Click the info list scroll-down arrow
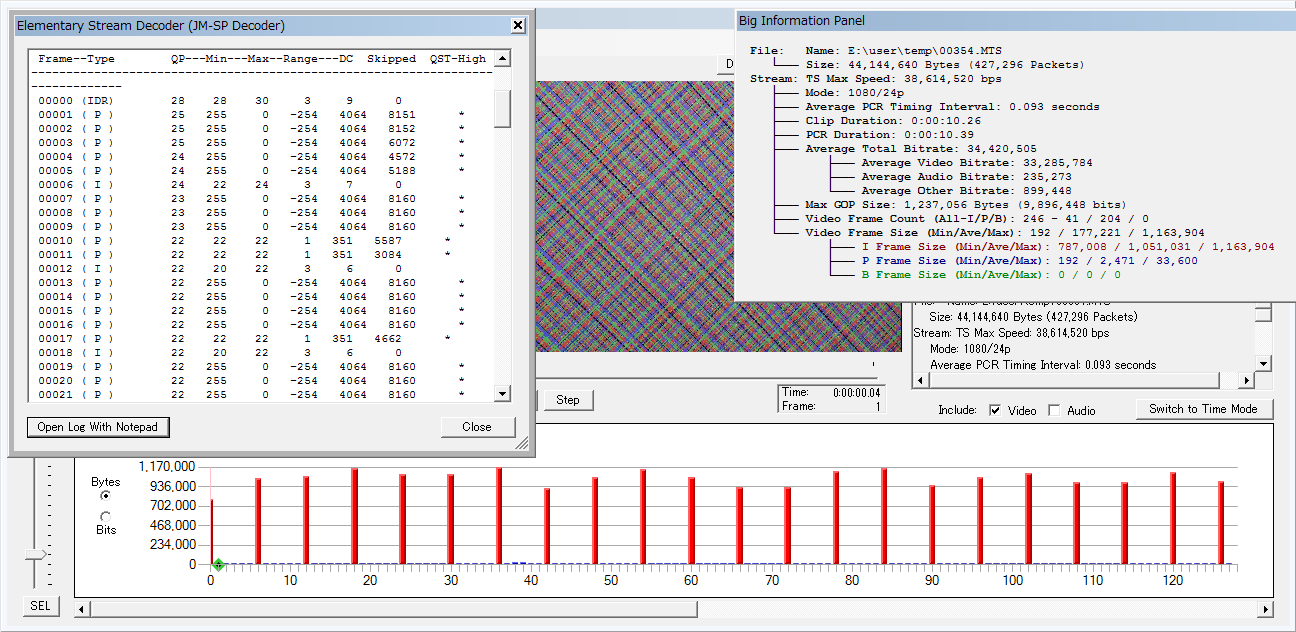The width and height of the screenshot is (1296, 632). pyautogui.click(x=1263, y=364)
